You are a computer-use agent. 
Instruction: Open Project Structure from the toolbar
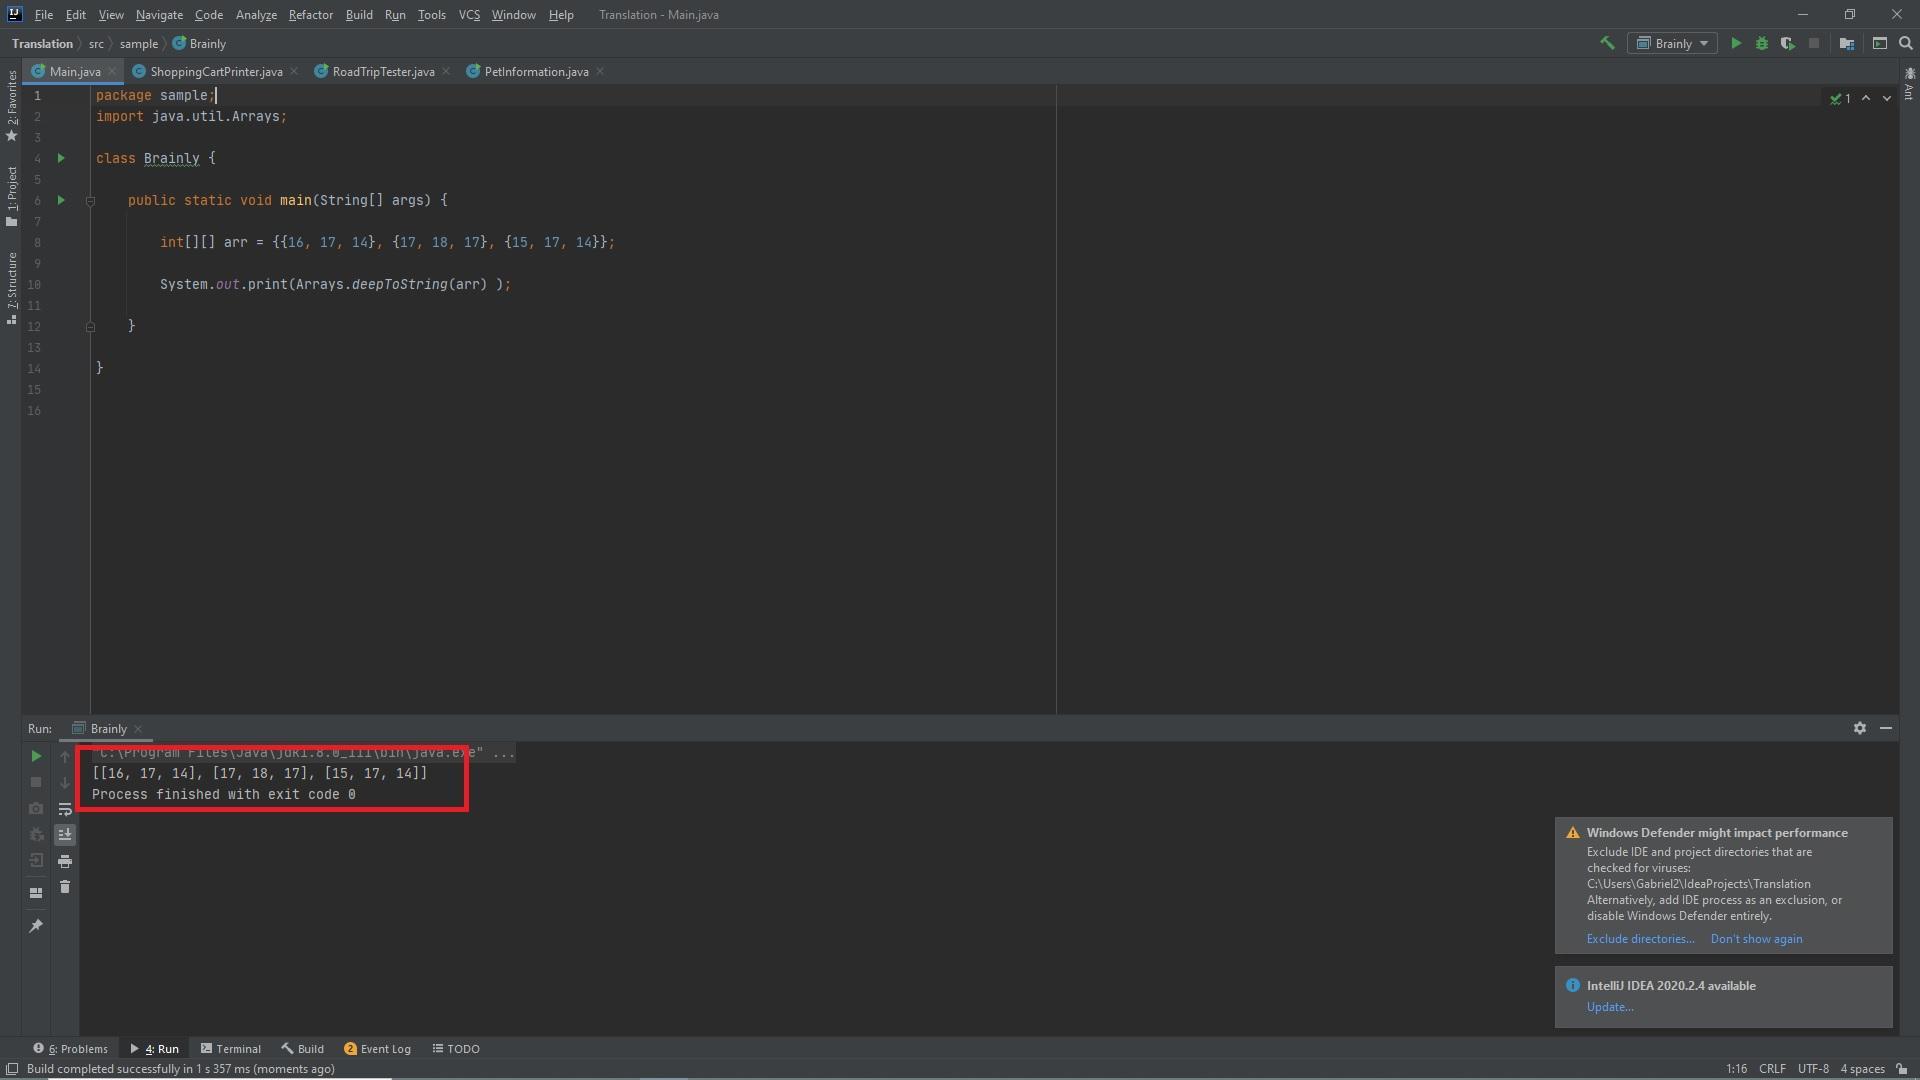pos(1846,43)
